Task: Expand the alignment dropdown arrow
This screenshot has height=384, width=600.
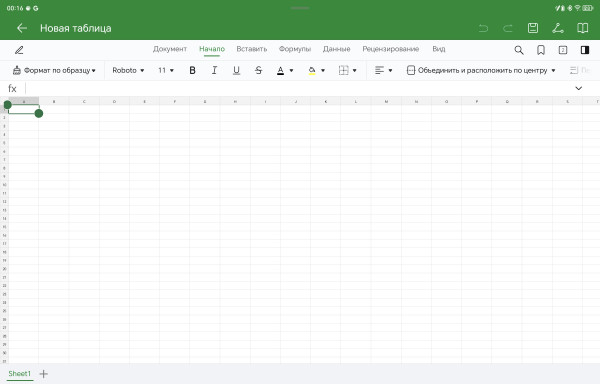Action: pos(390,71)
